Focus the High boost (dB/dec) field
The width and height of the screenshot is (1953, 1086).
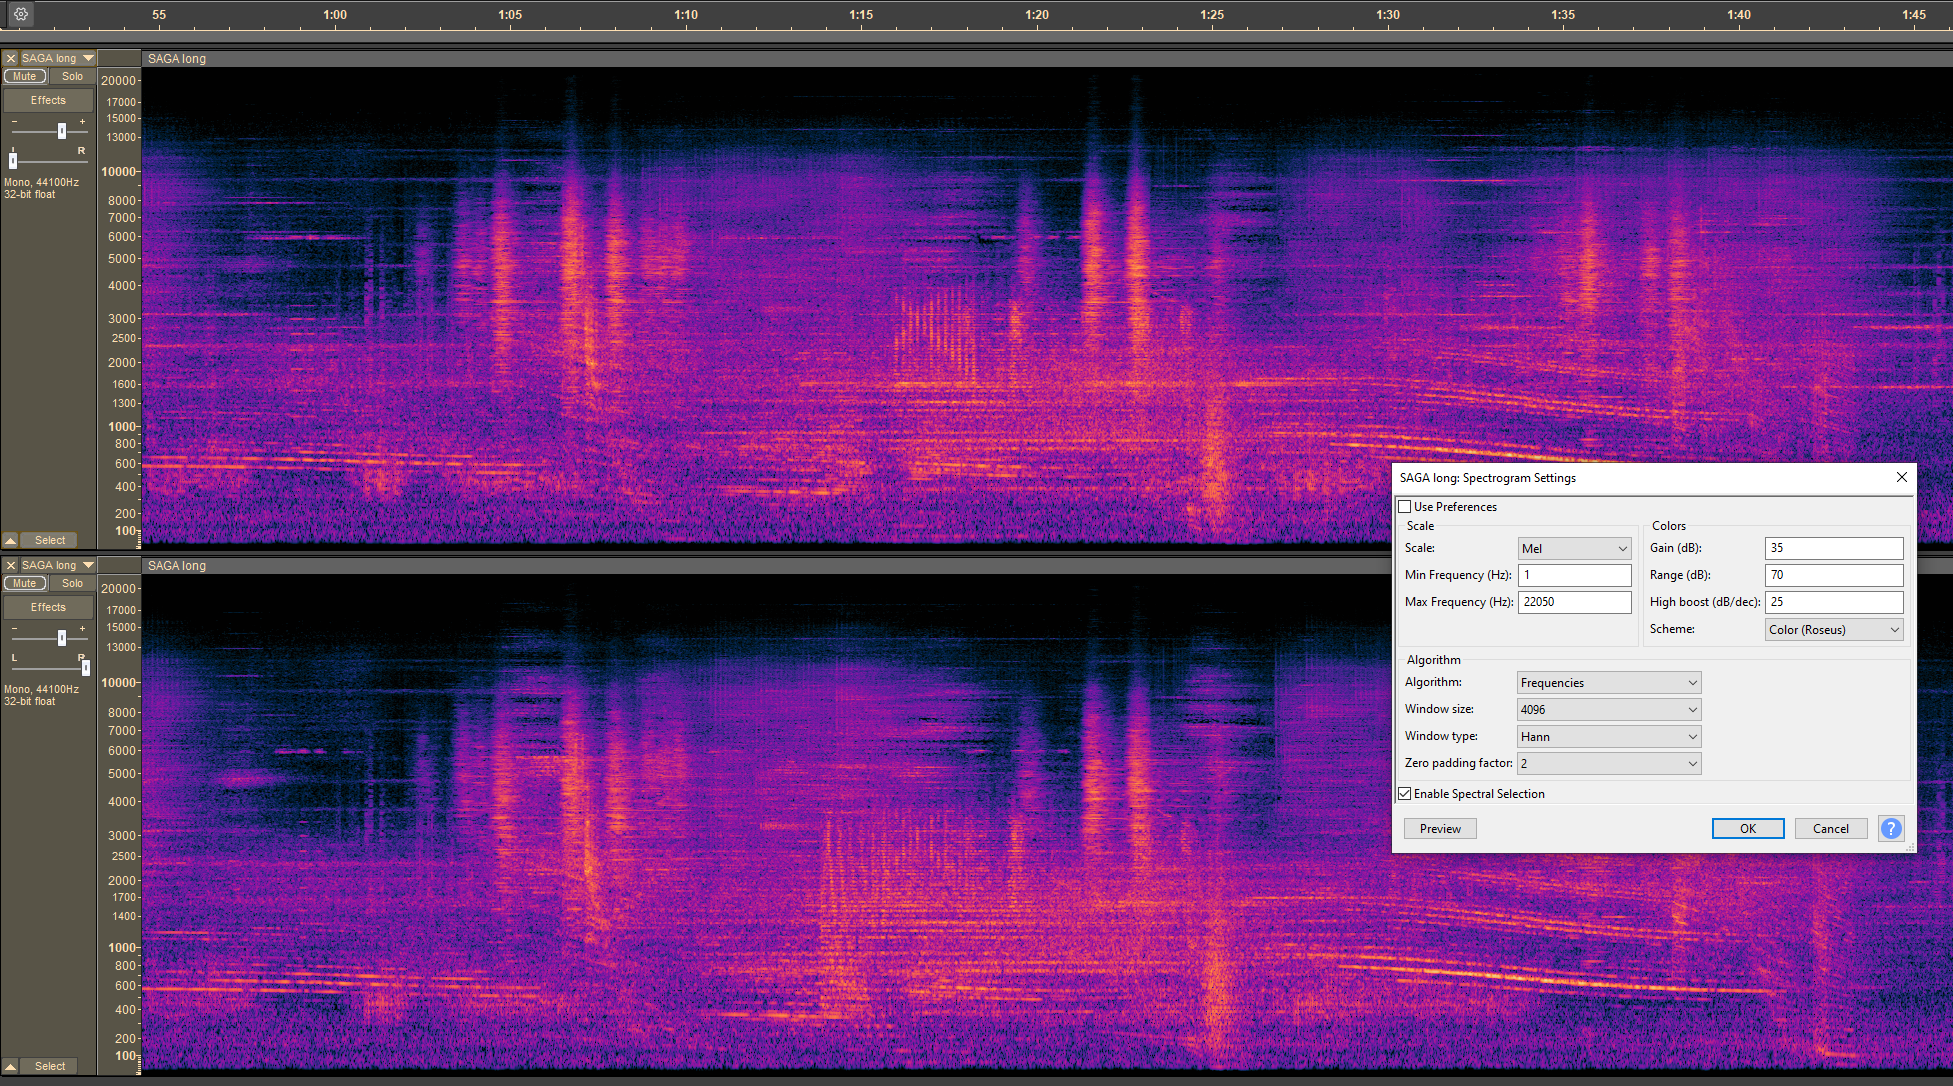tap(1834, 602)
